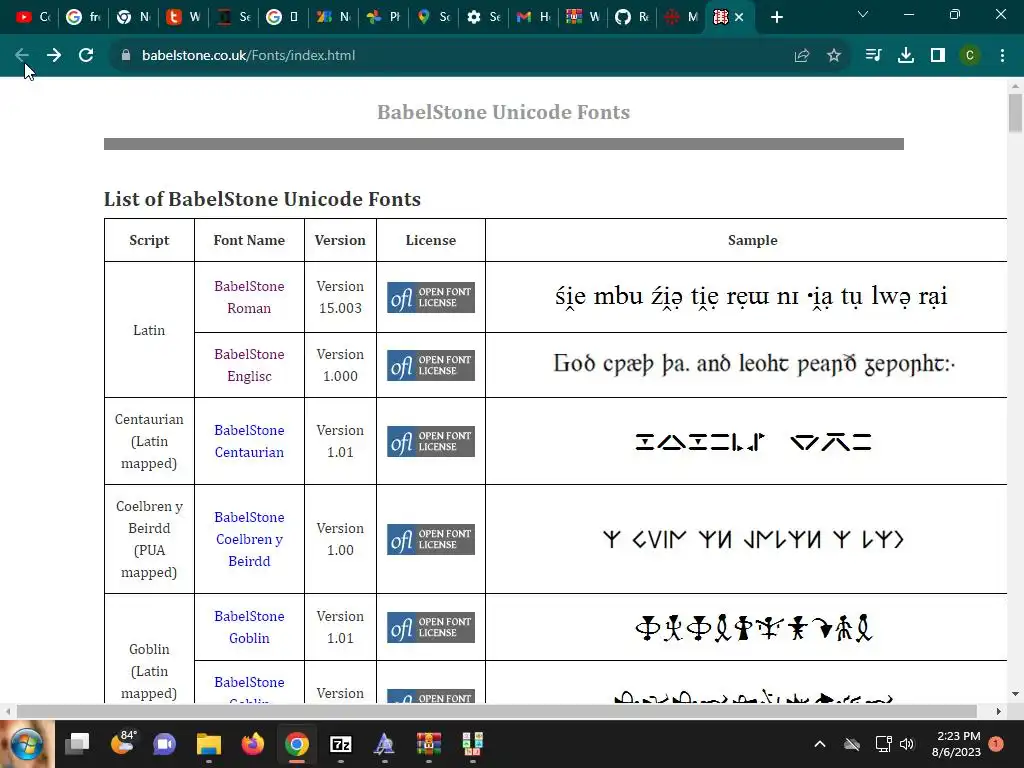Click the Sample column header
Viewport: 1024px width, 768px height.
pyautogui.click(x=752, y=240)
